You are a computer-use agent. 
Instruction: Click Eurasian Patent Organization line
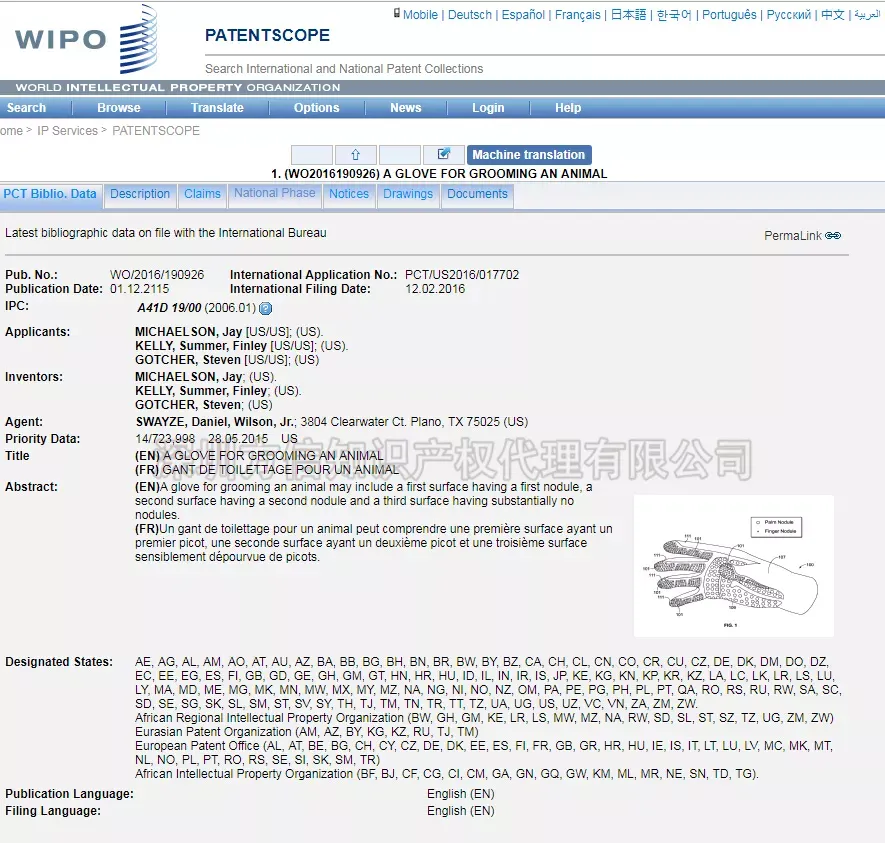click(306, 732)
